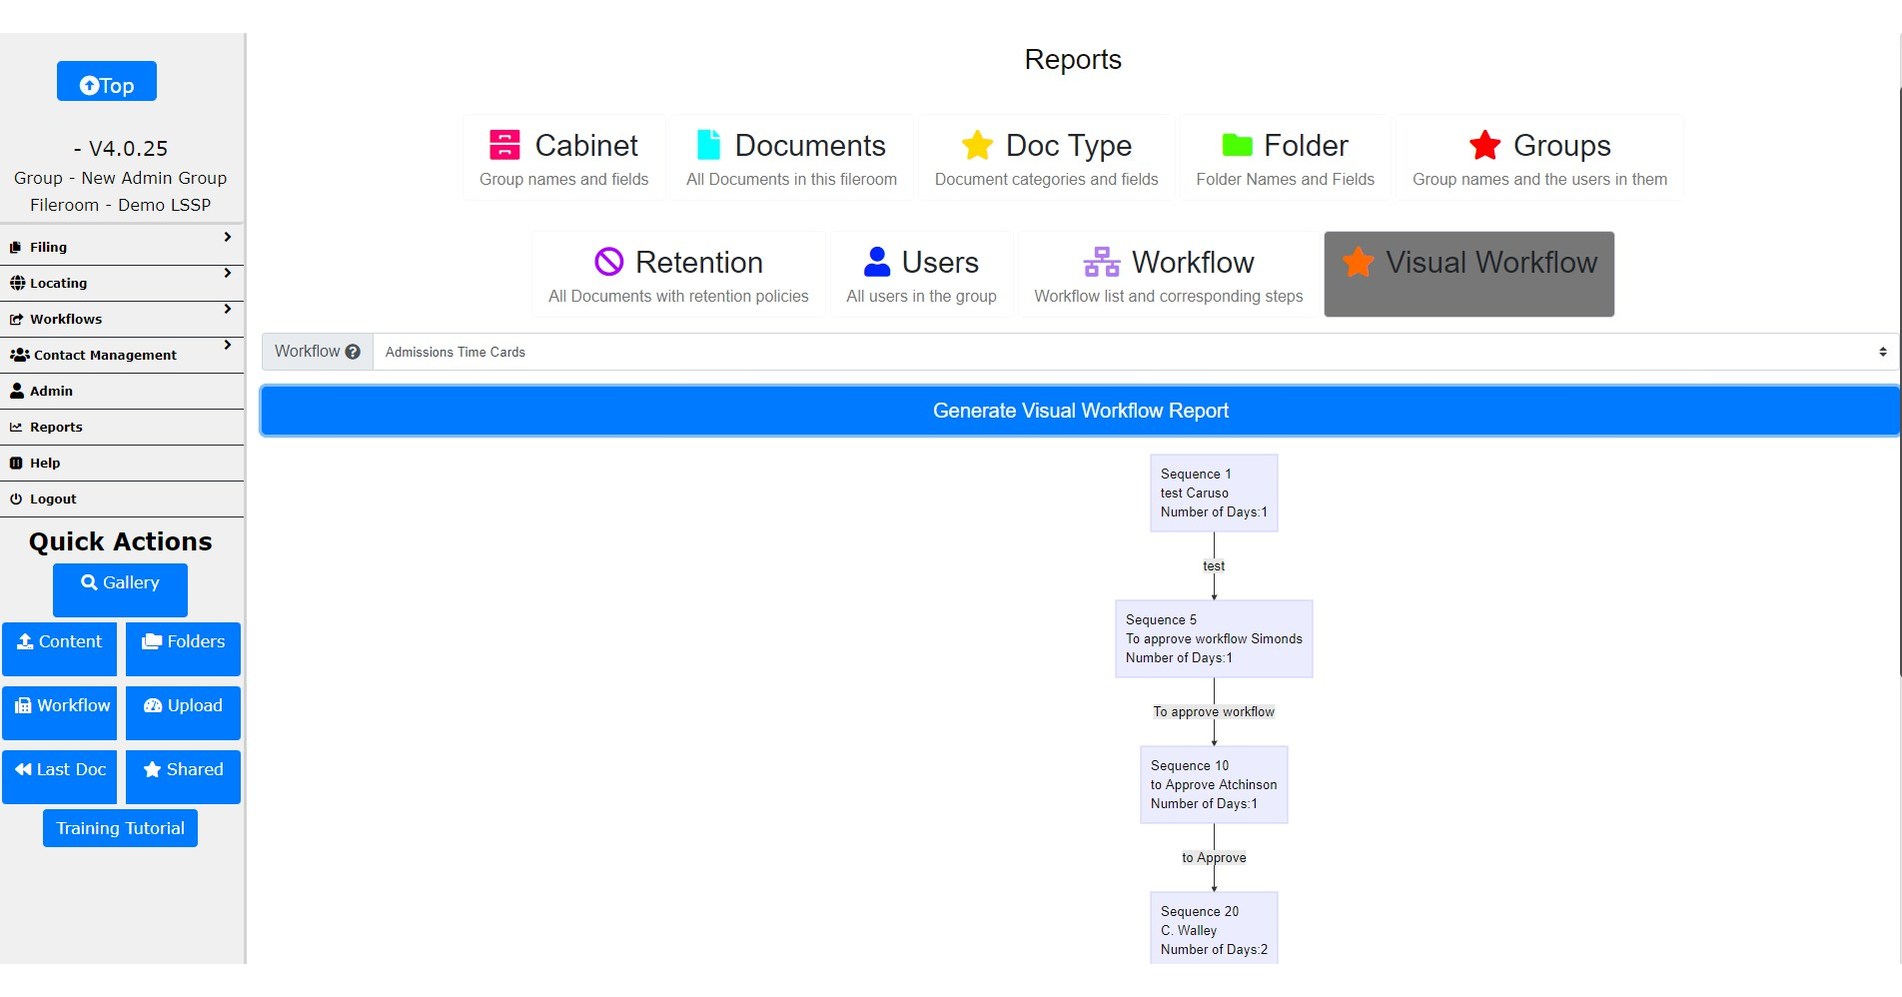This screenshot has width=1902, height=997.
Task: Click the Workflow help question-mark icon
Action: [x=353, y=352]
